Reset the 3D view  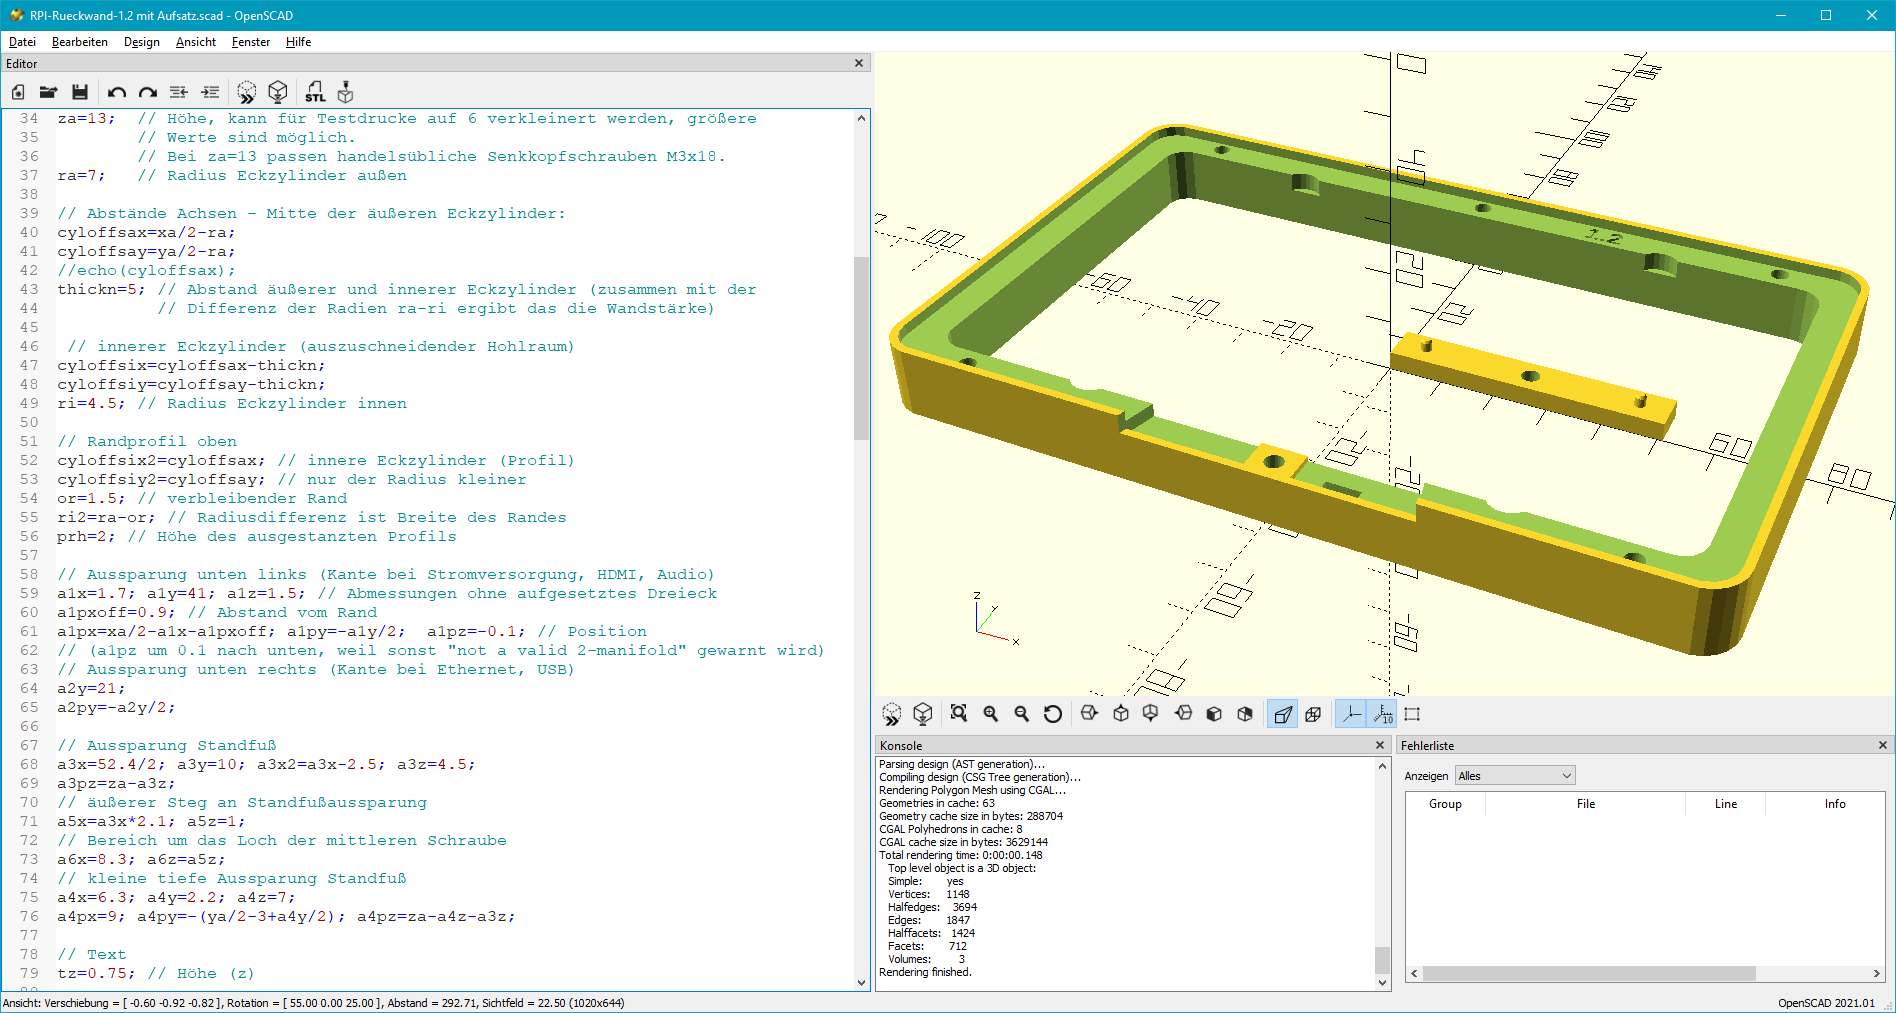(x=1053, y=713)
